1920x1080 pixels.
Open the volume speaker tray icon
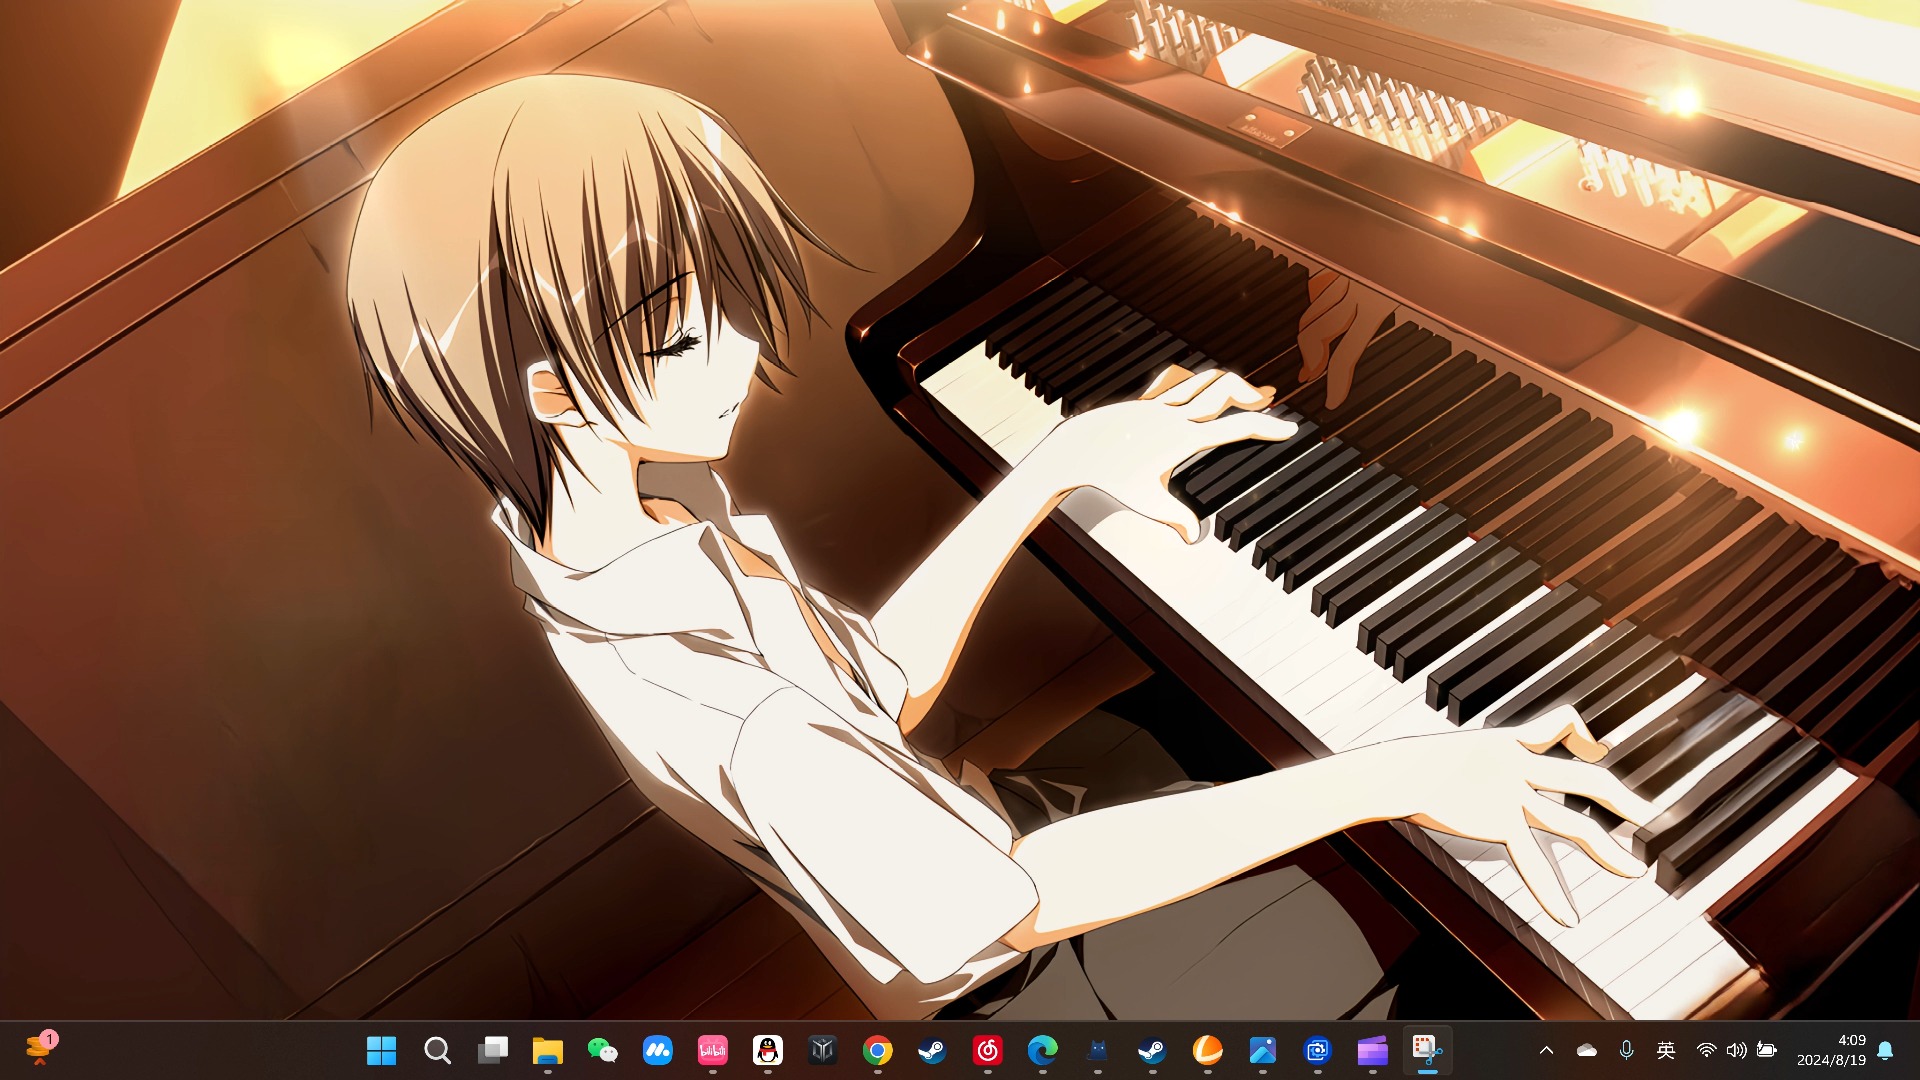1736,1050
